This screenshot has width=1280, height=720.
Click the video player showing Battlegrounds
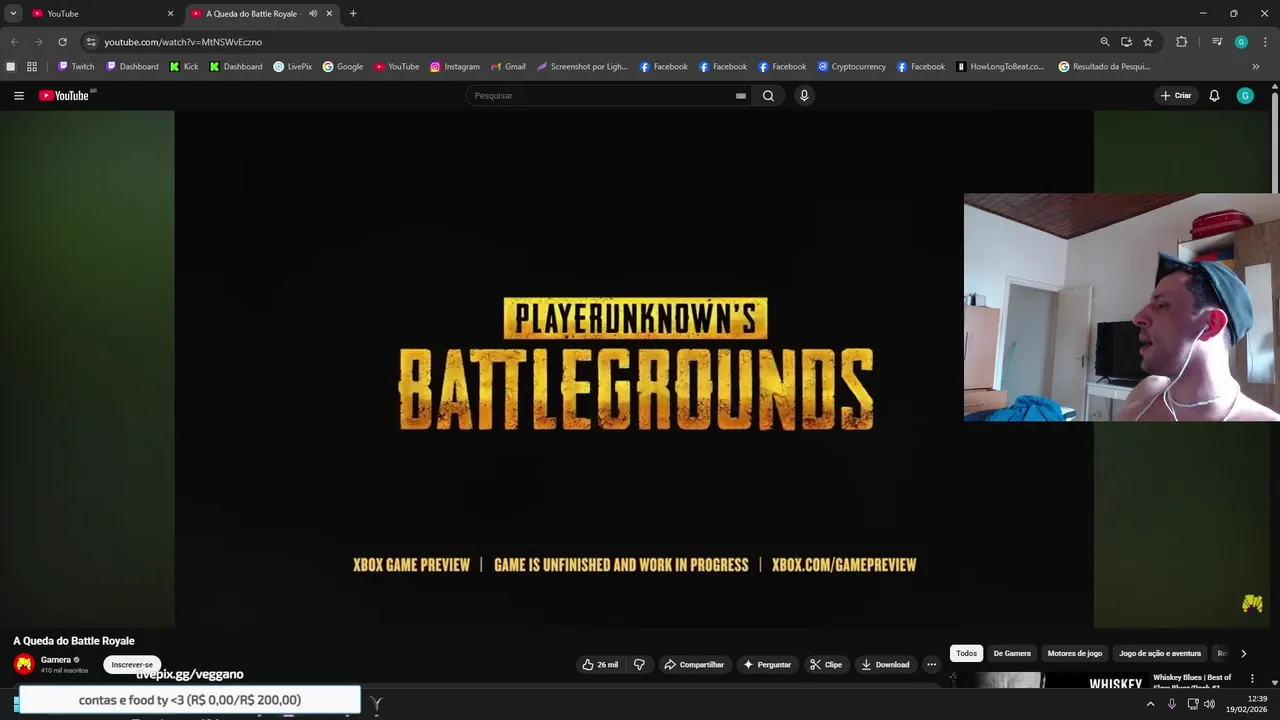click(x=634, y=368)
